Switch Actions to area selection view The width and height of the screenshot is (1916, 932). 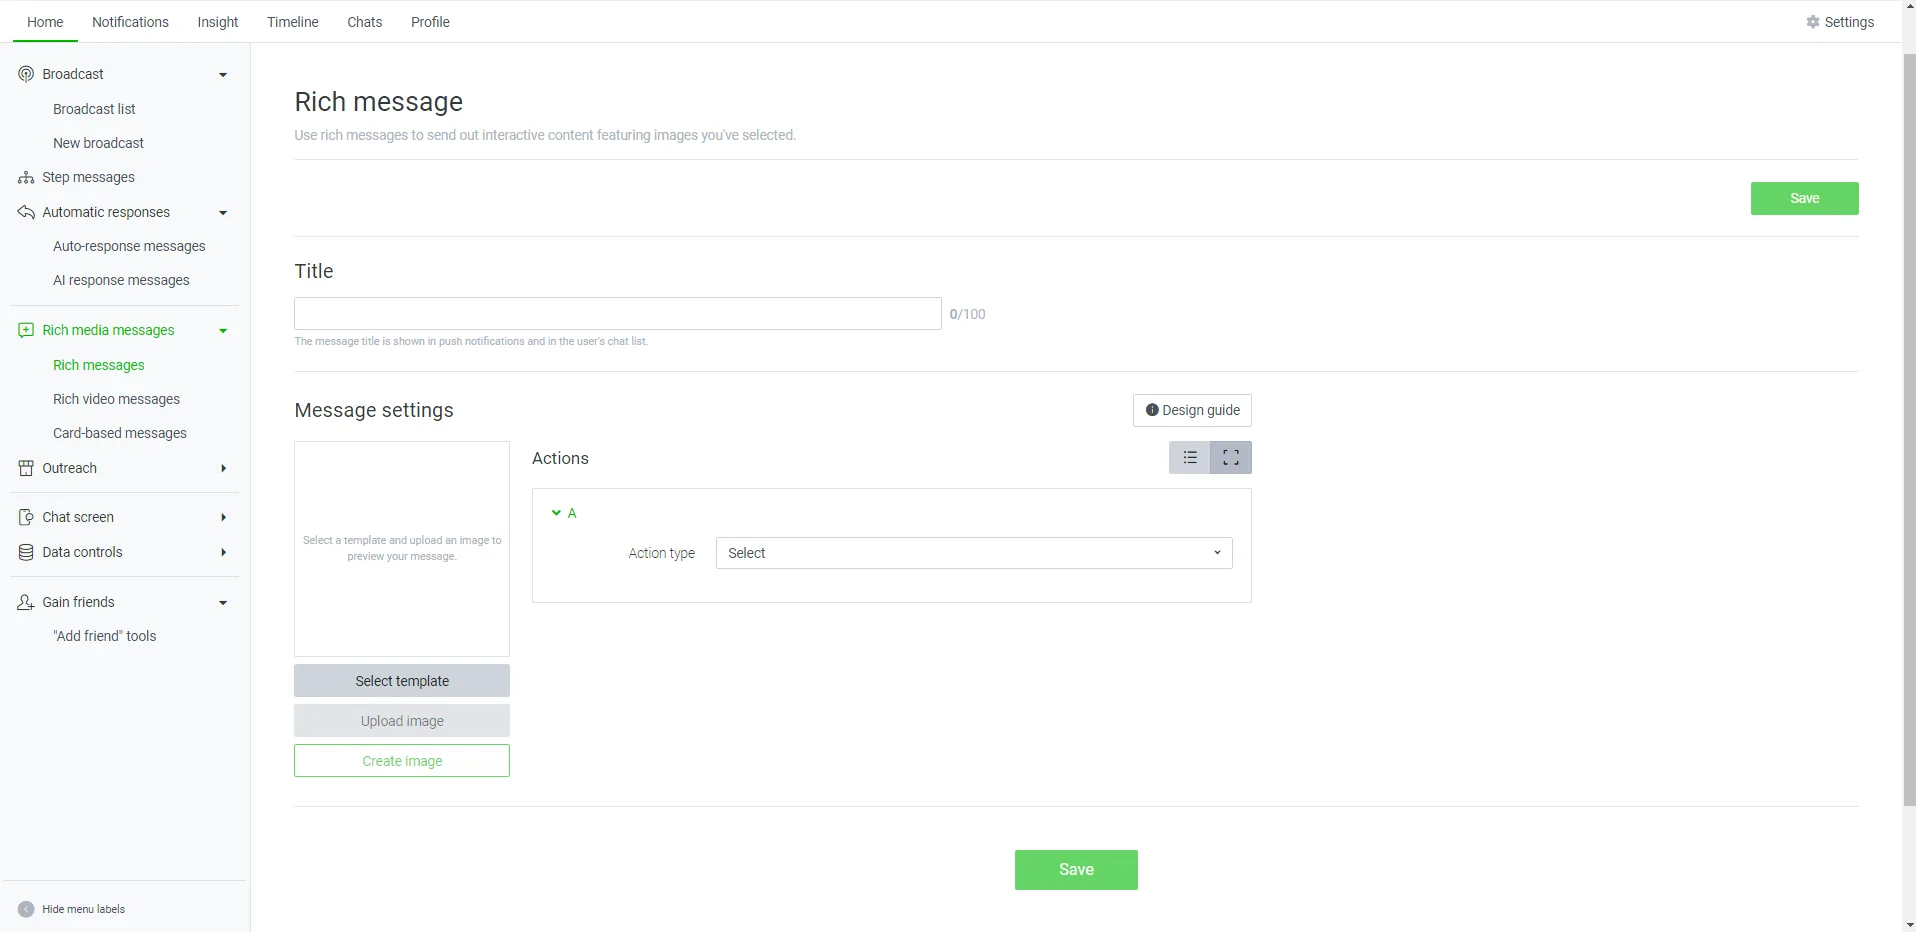[x=1231, y=458]
